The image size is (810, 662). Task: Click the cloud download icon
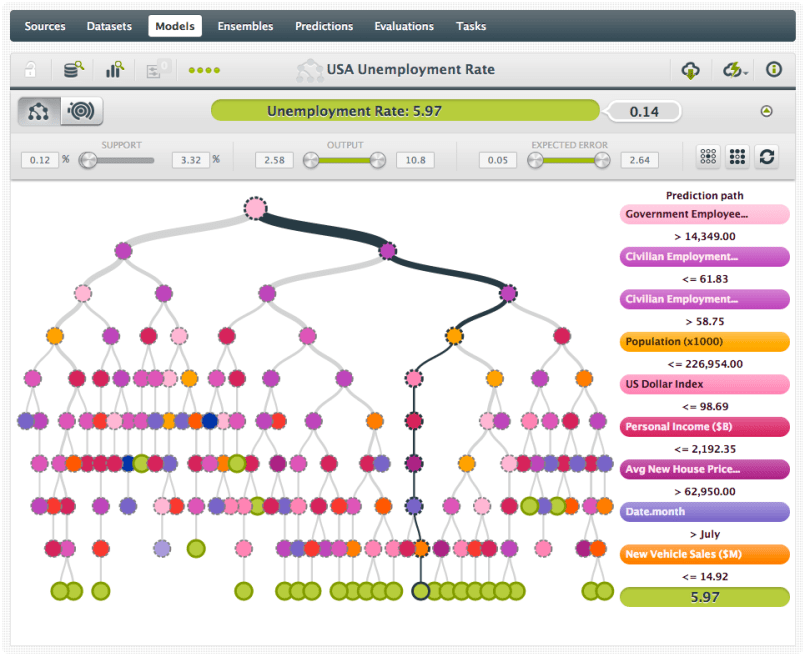point(690,70)
